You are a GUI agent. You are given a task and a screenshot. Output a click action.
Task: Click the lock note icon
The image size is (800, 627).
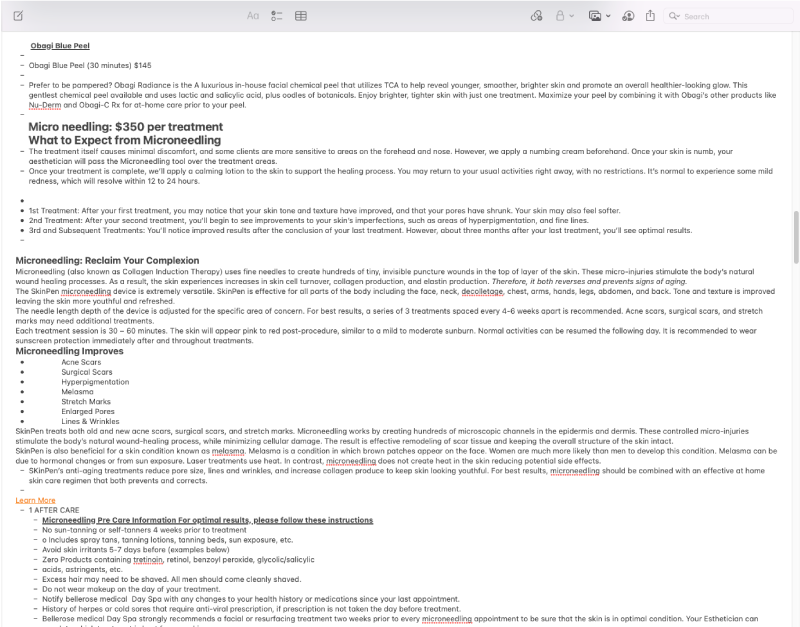560,16
